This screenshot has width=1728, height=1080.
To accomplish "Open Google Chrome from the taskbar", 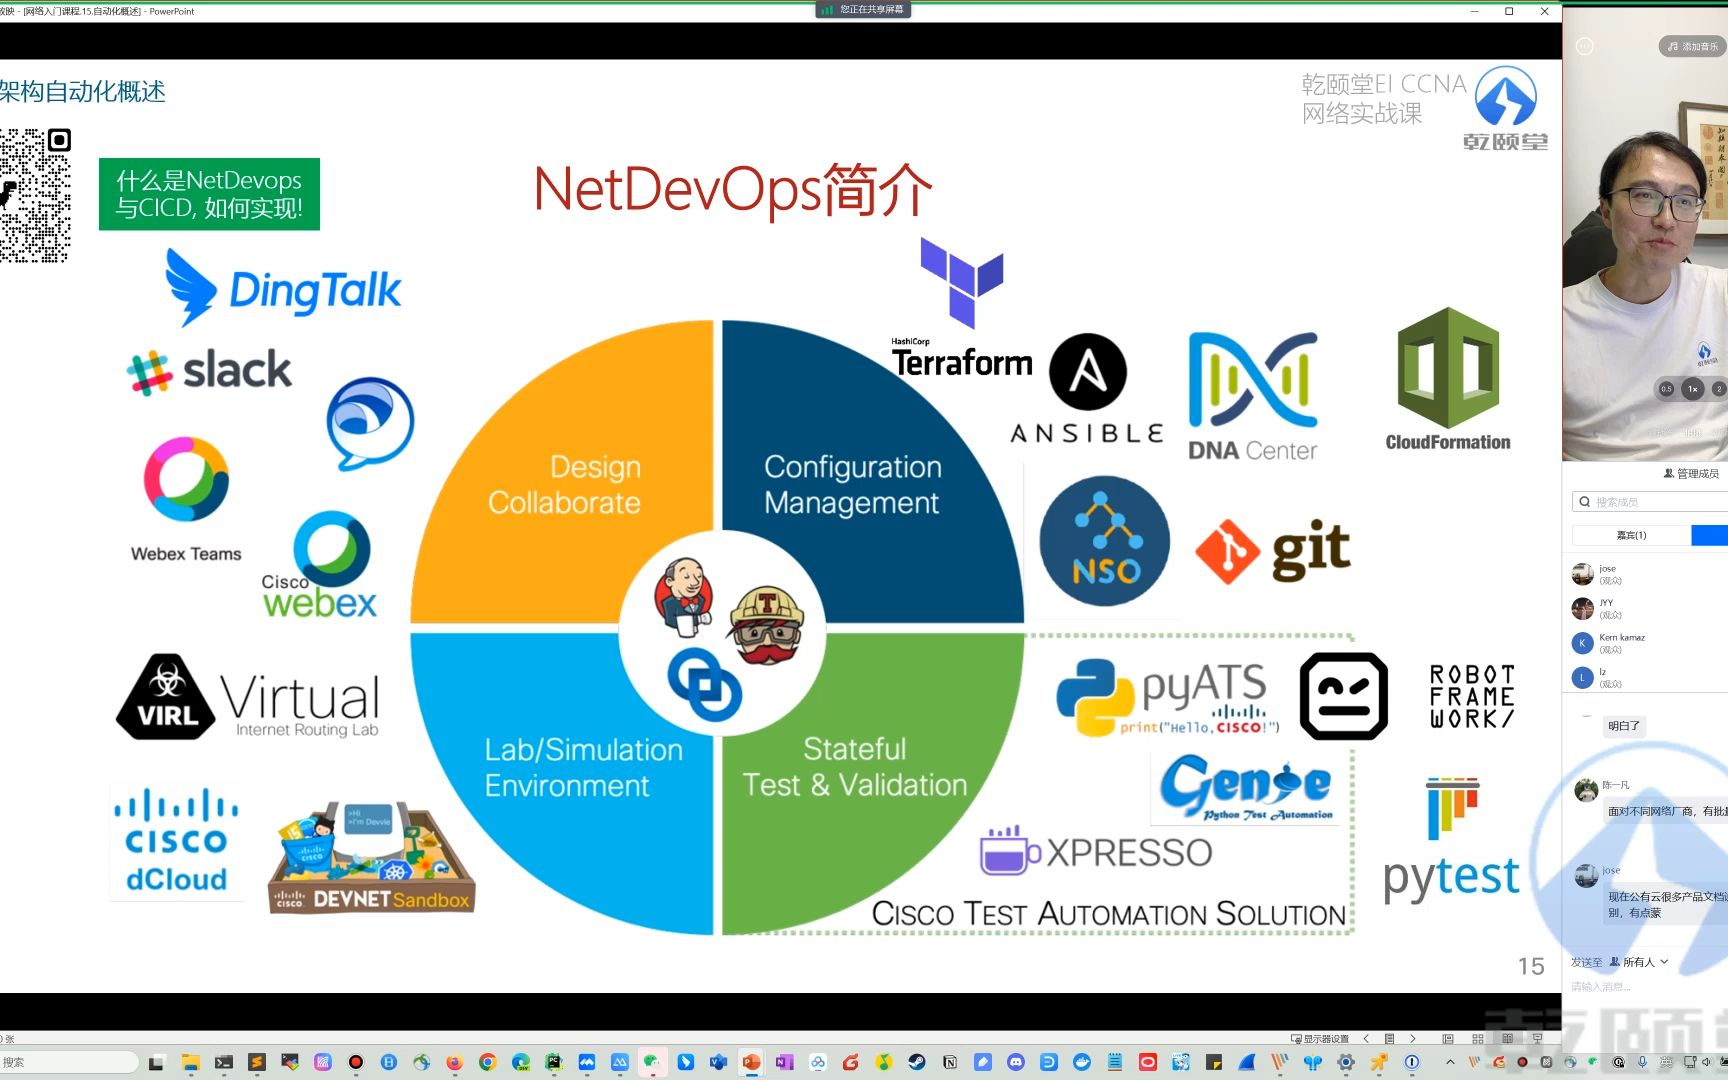I will point(487,1062).
